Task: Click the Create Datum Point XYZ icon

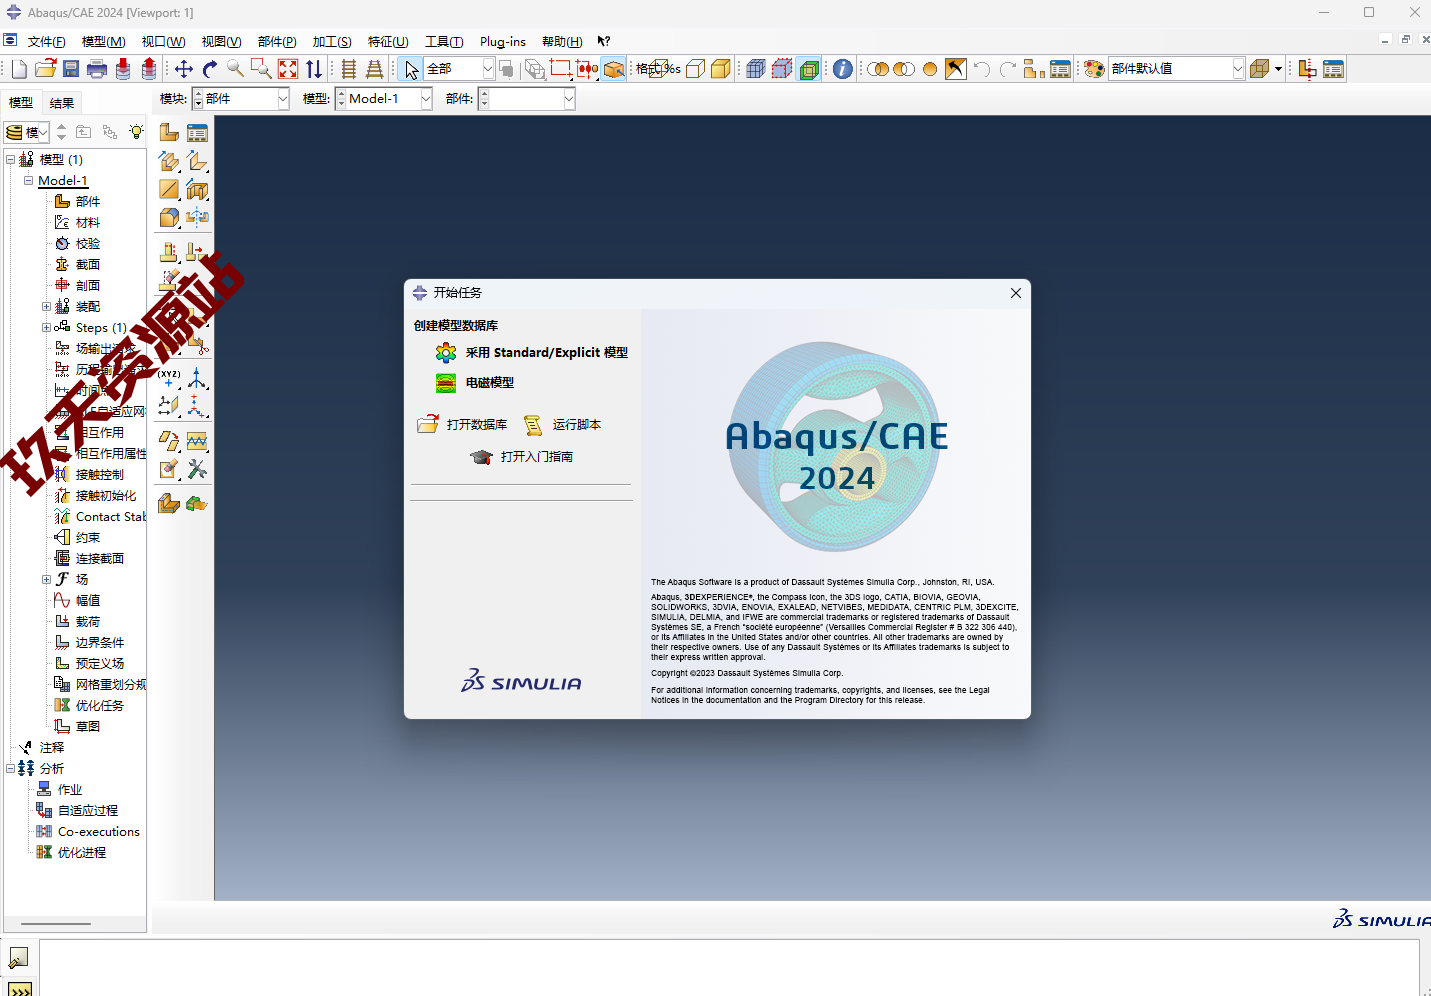Action: 169,378
